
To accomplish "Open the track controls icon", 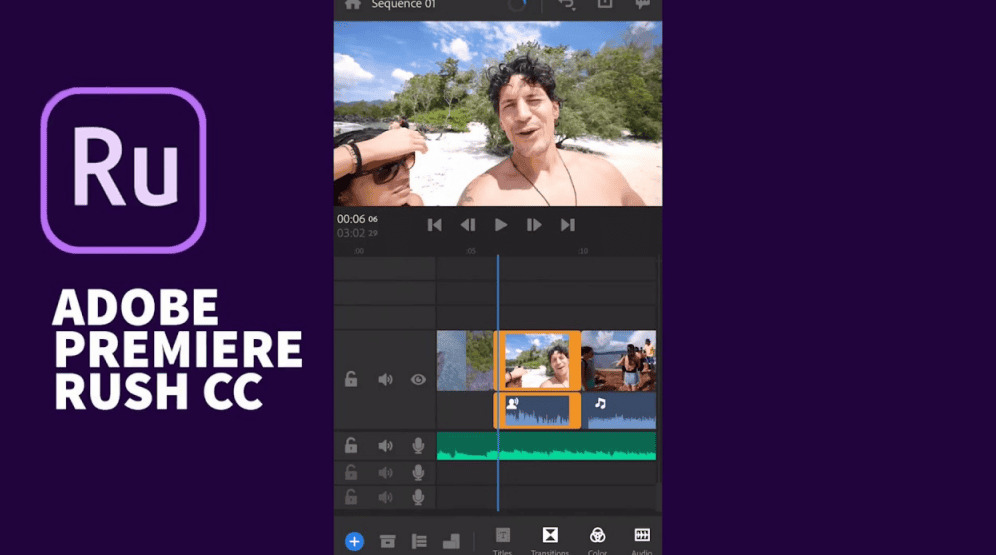I will coord(419,541).
